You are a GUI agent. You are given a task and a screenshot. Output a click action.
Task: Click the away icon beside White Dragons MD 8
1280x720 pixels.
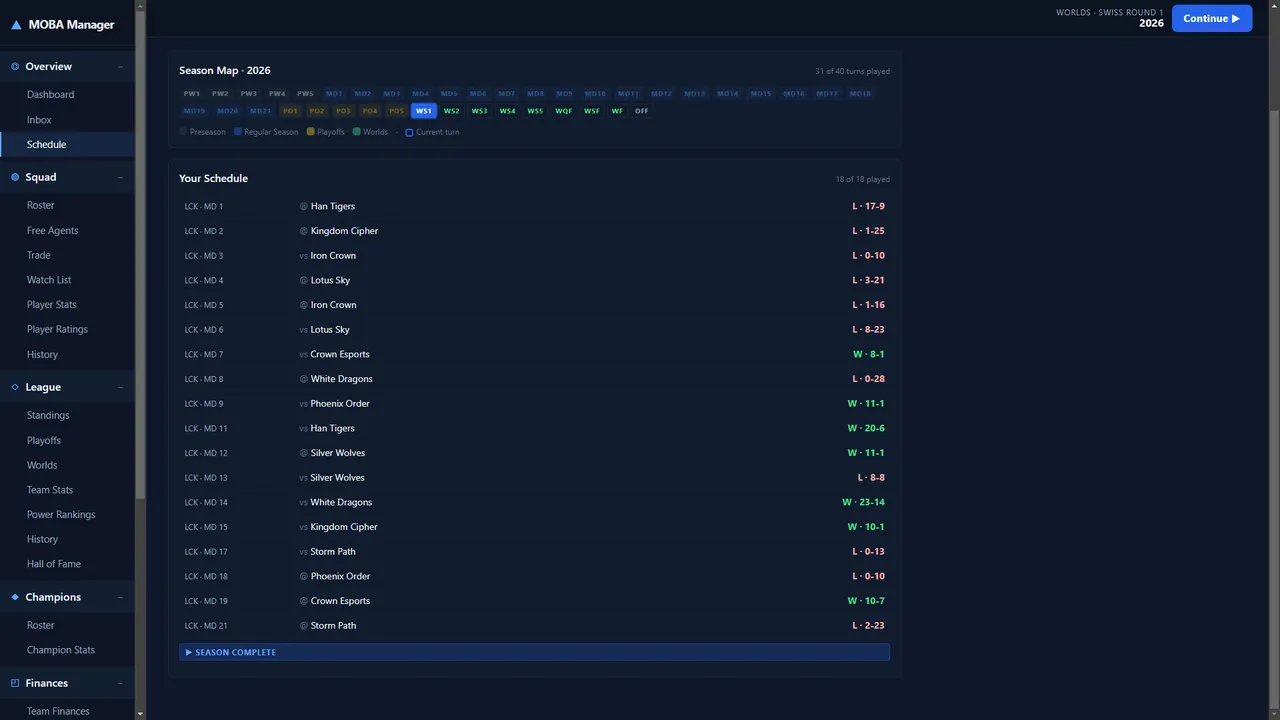(304, 379)
